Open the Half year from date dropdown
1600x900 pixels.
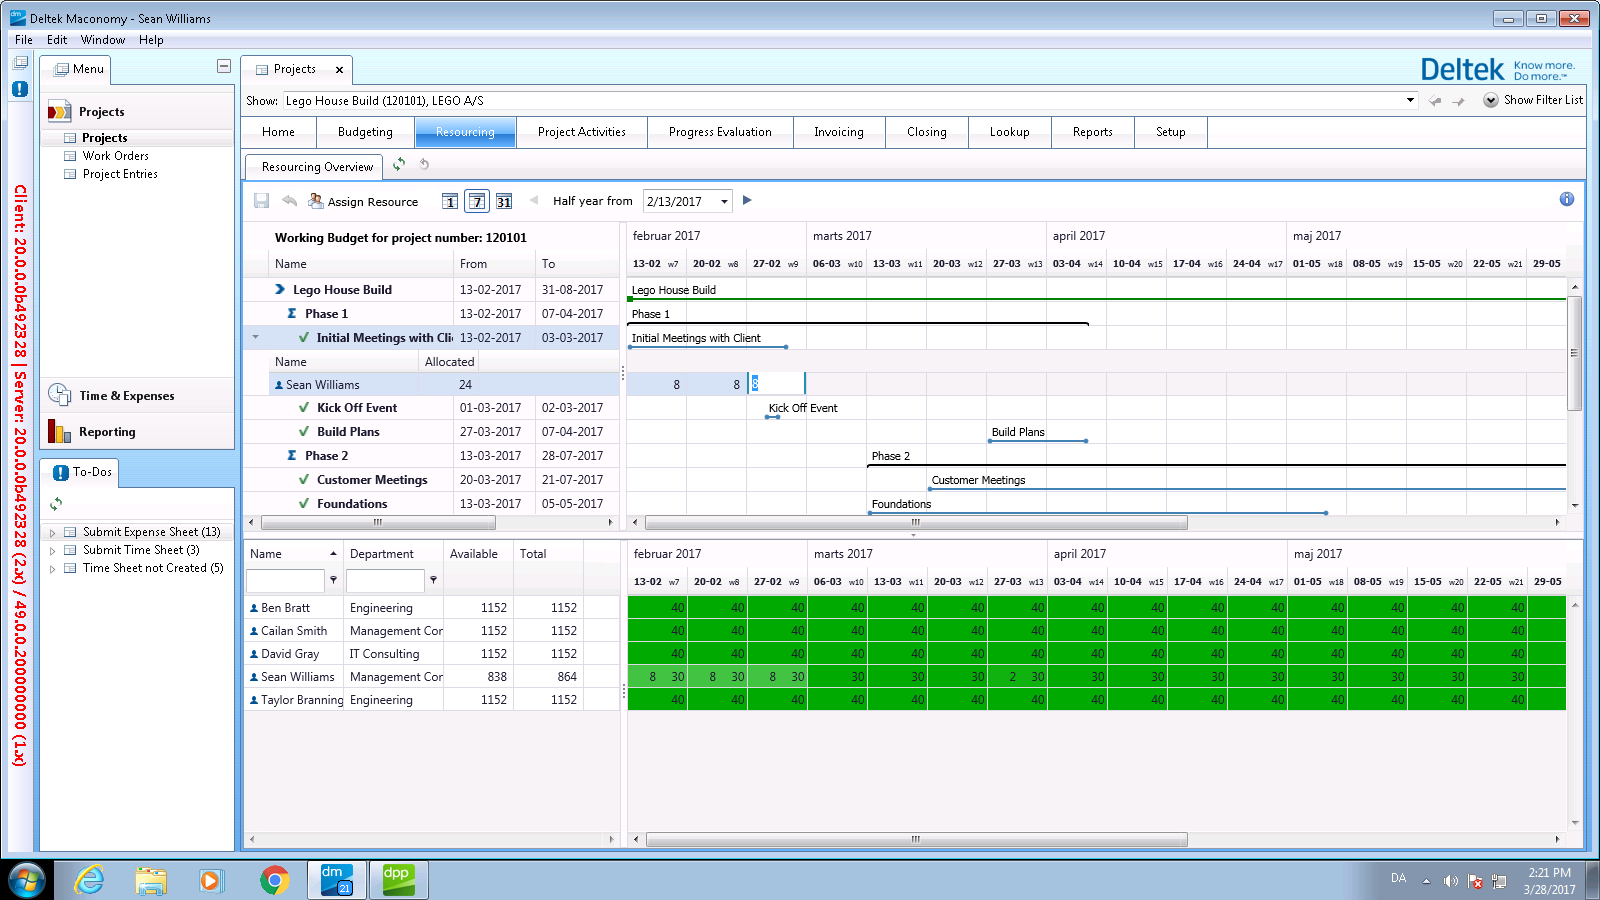click(x=724, y=201)
